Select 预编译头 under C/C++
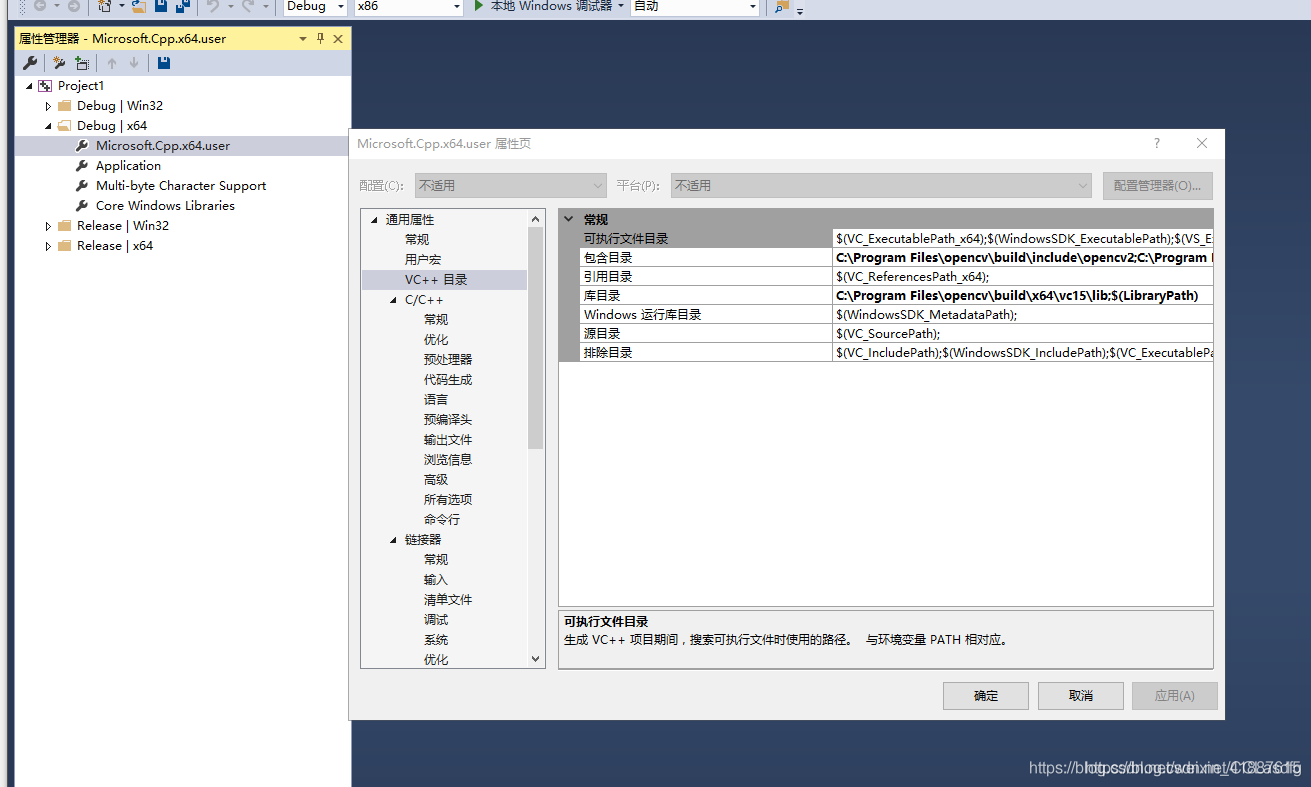Screen dimensions: 1311x787 point(448,420)
